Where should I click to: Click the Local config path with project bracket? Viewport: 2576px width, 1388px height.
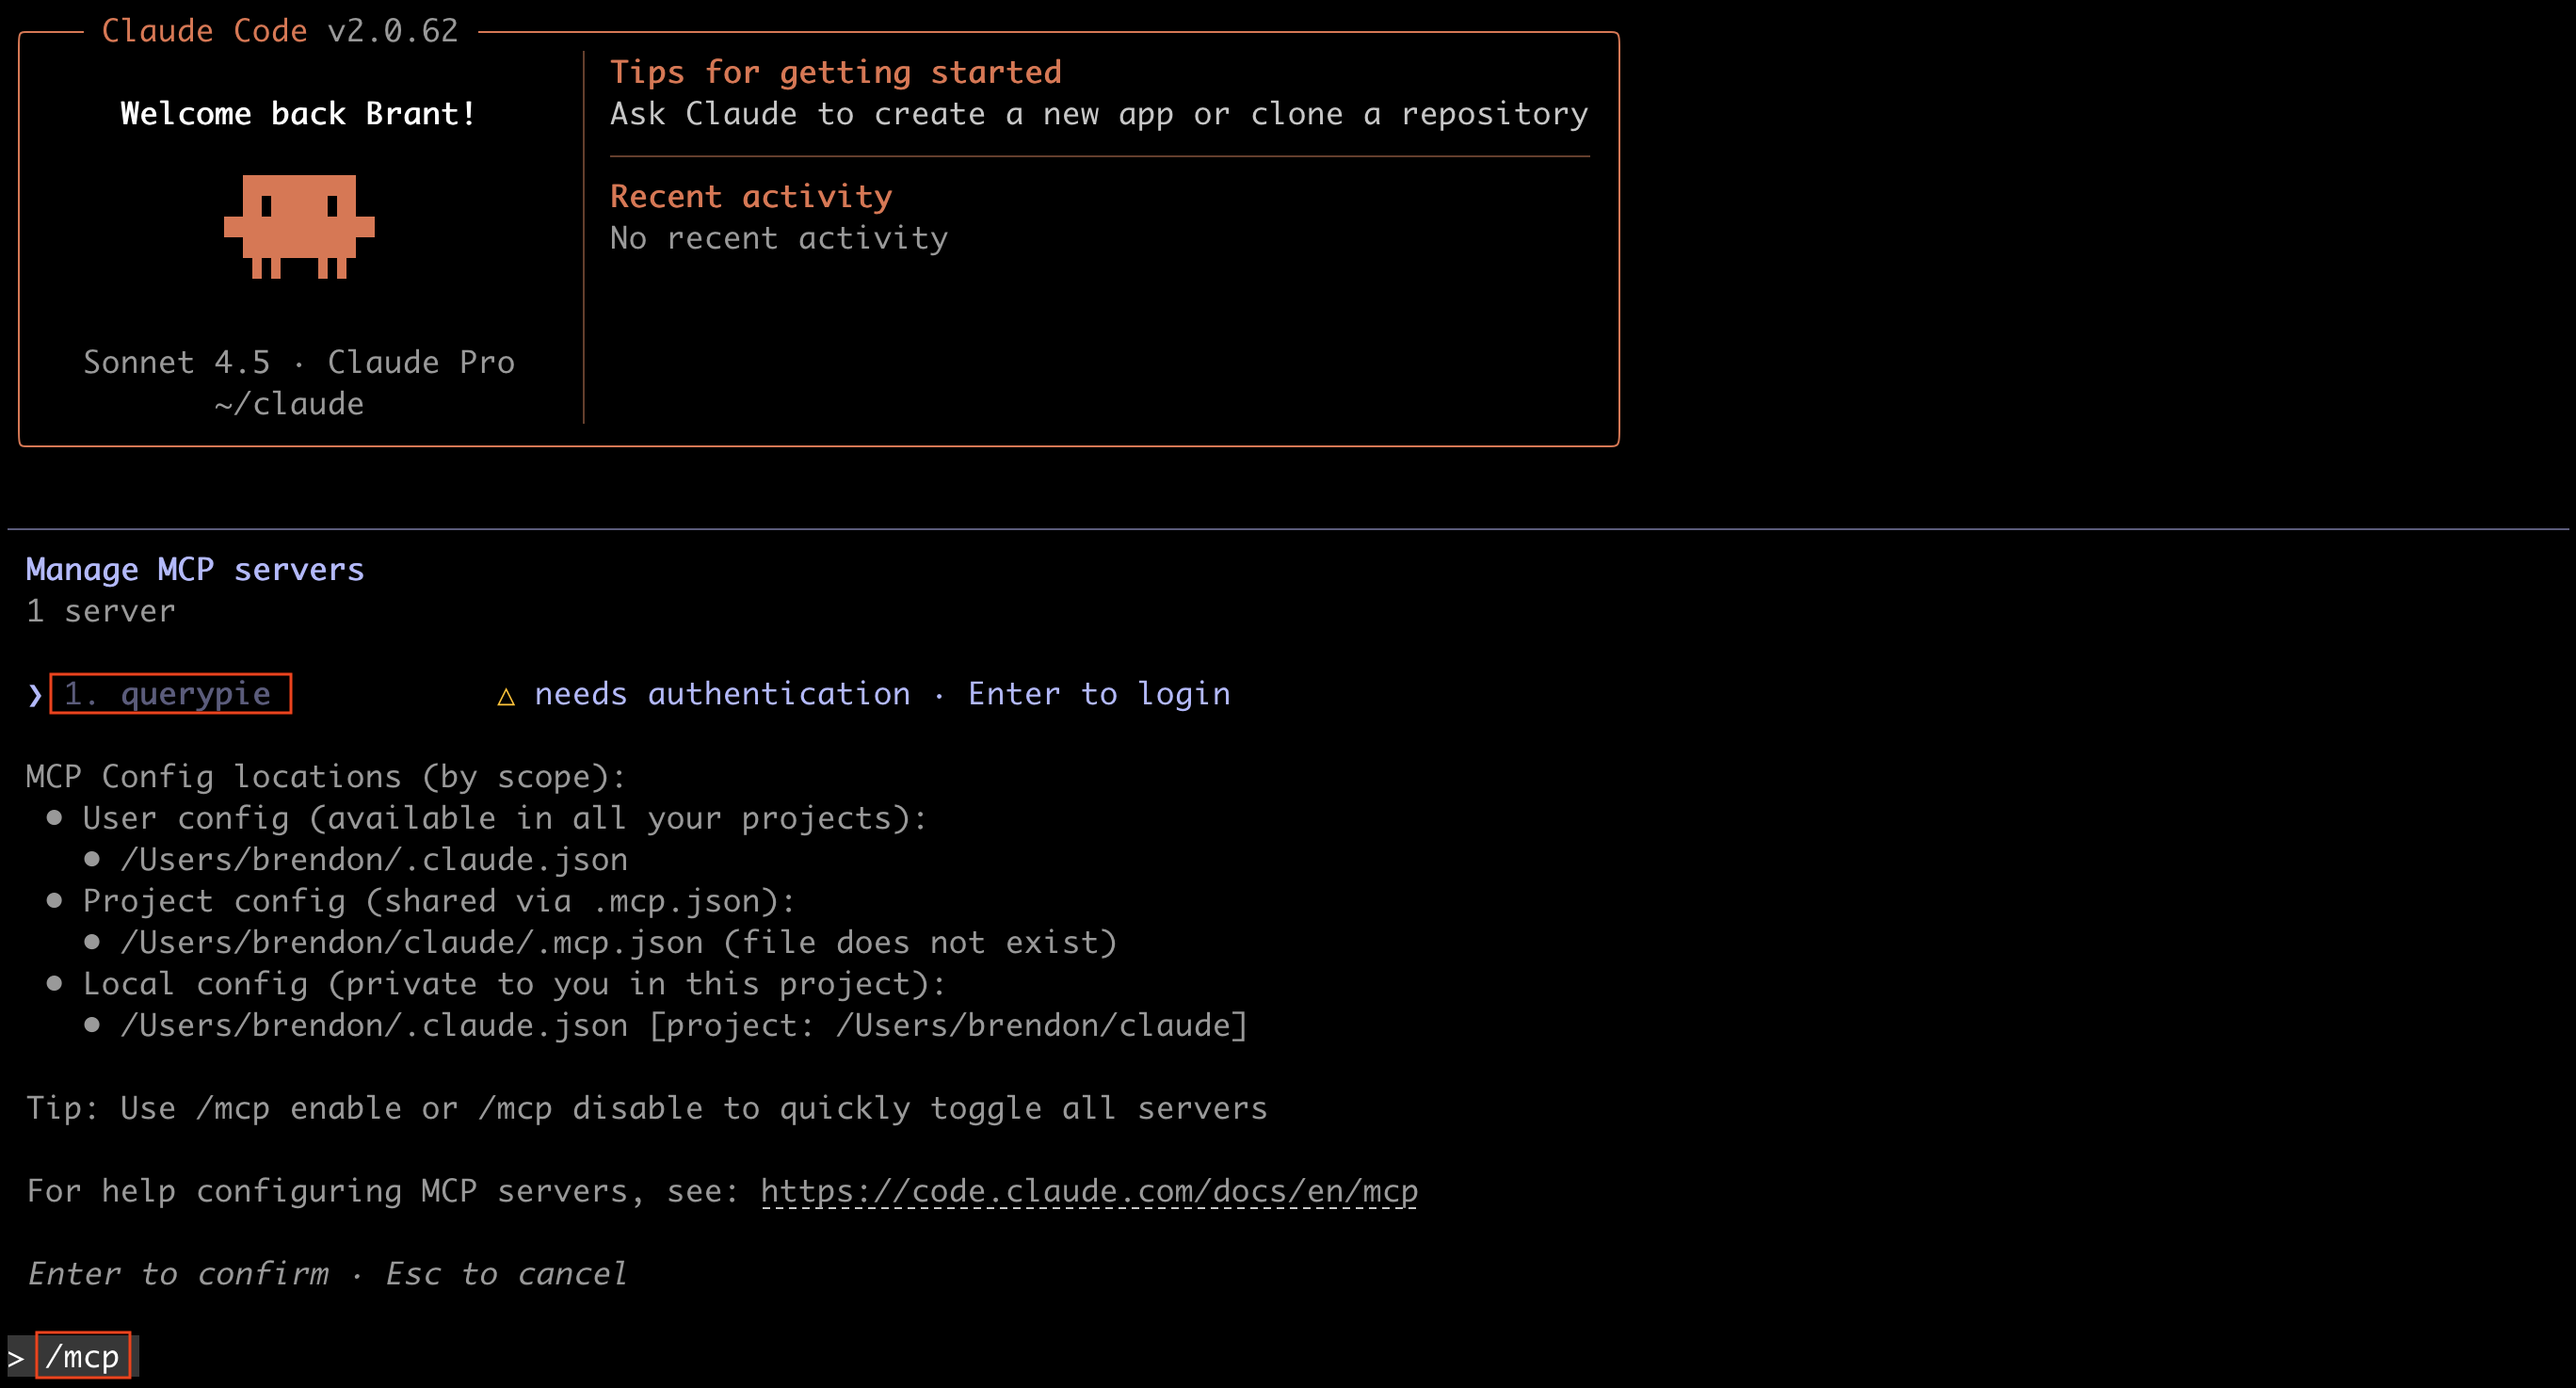(x=683, y=1026)
